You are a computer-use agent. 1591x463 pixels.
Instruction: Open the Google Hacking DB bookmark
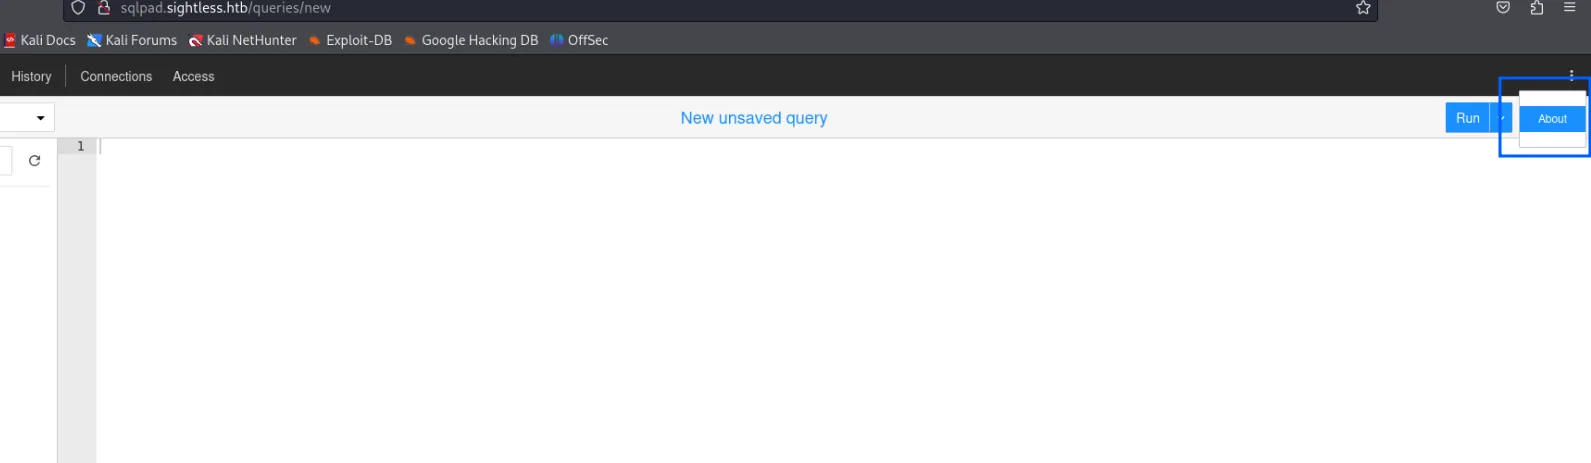[471, 40]
